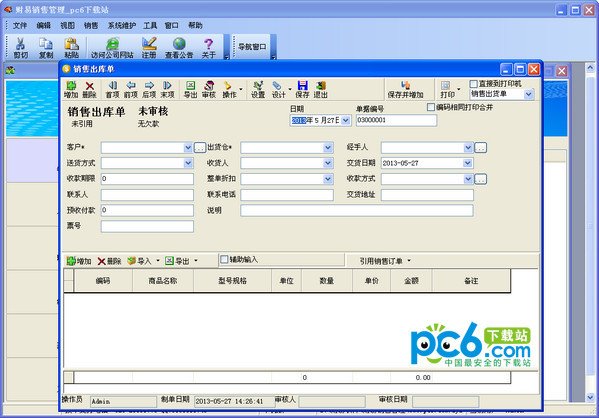The image size is (599, 418).
Task: Jump to last record with 末项
Action: [x=167, y=90]
